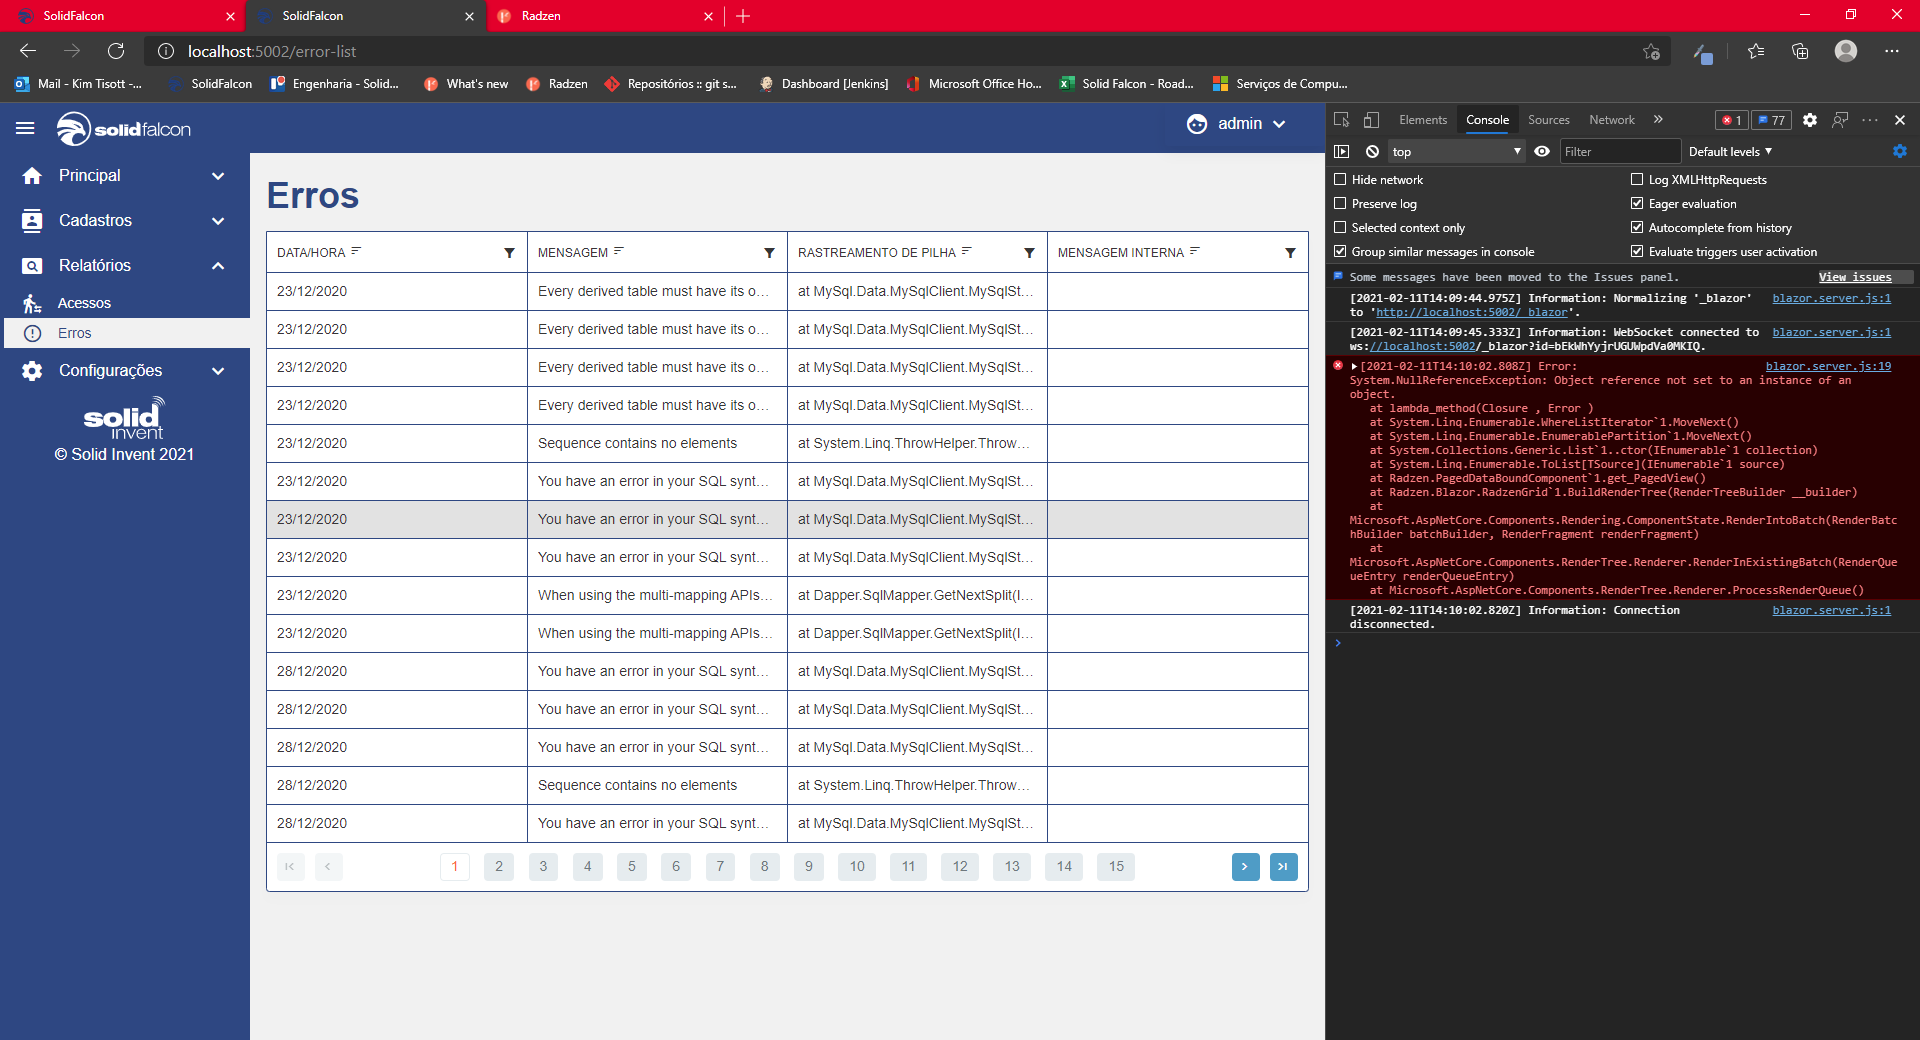The height and width of the screenshot is (1040, 1920).
Task: Uncheck Eager evaluation option
Action: [x=1637, y=204]
